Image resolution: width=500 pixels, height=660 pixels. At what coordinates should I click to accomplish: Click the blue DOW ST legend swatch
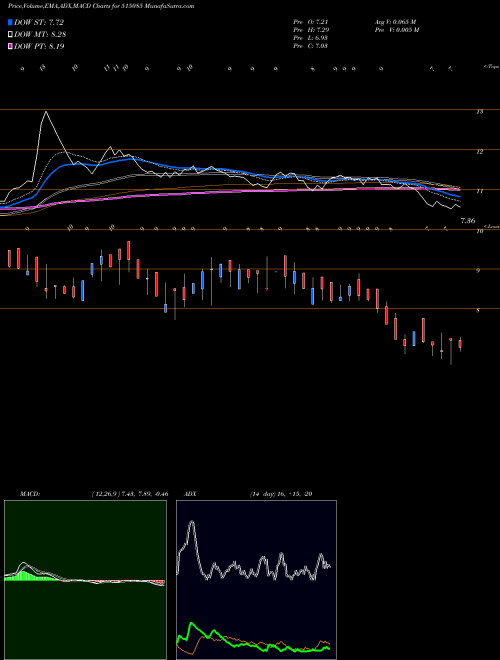point(10,22)
